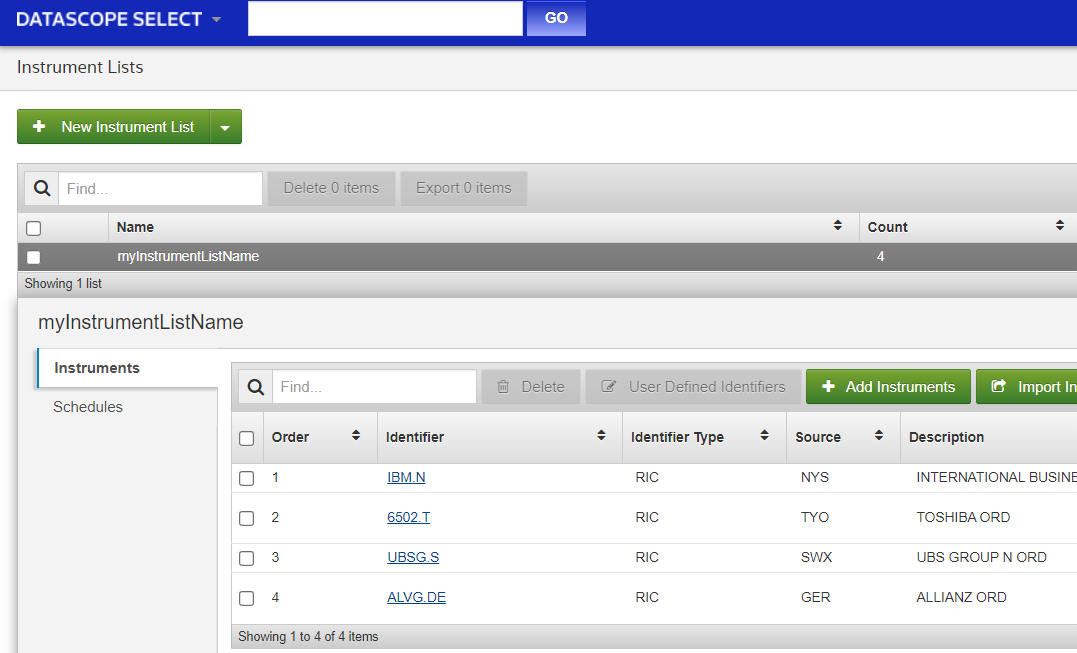The height and width of the screenshot is (653, 1077).
Task: Sort lists by Name column arrows
Action: [x=837, y=226]
